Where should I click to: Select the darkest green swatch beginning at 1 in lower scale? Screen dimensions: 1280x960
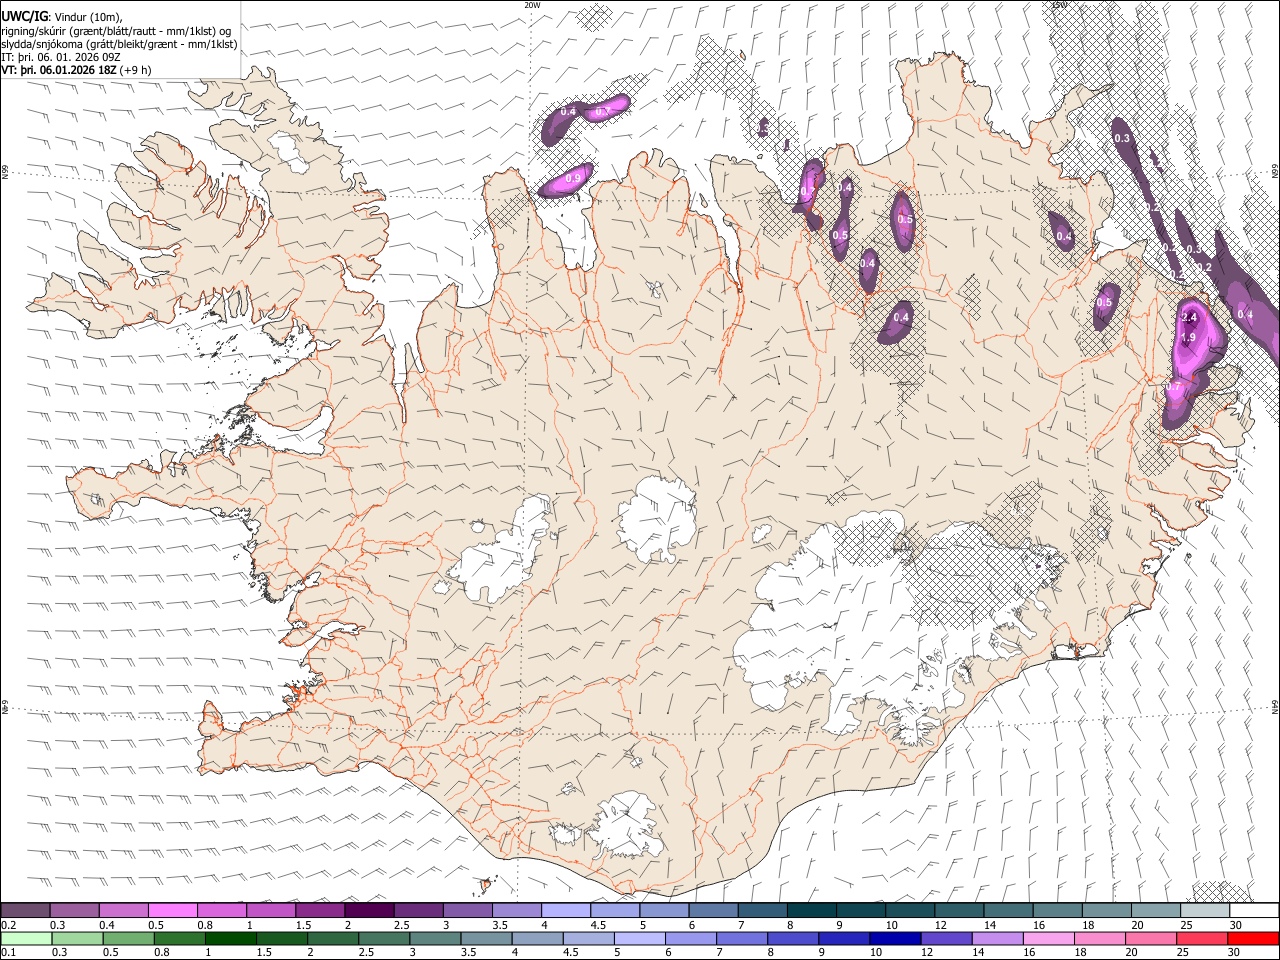(231, 938)
